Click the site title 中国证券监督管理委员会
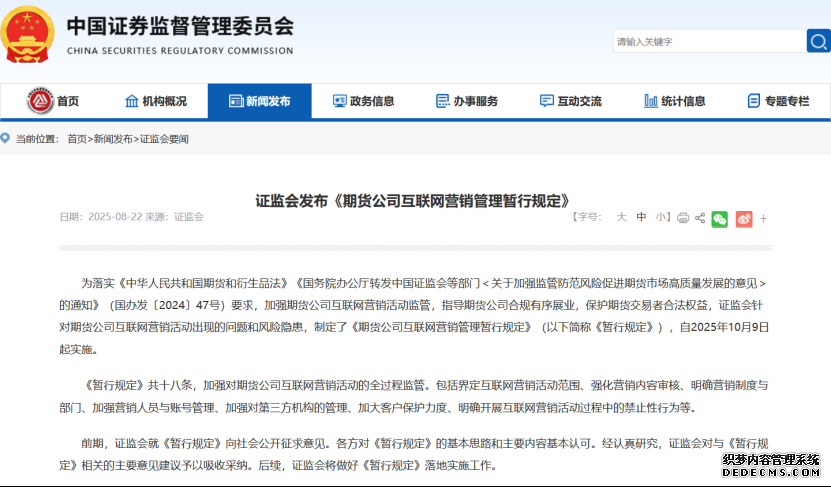The width and height of the screenshot is (831, 487). pyautogui.click(x=180, y=26)
